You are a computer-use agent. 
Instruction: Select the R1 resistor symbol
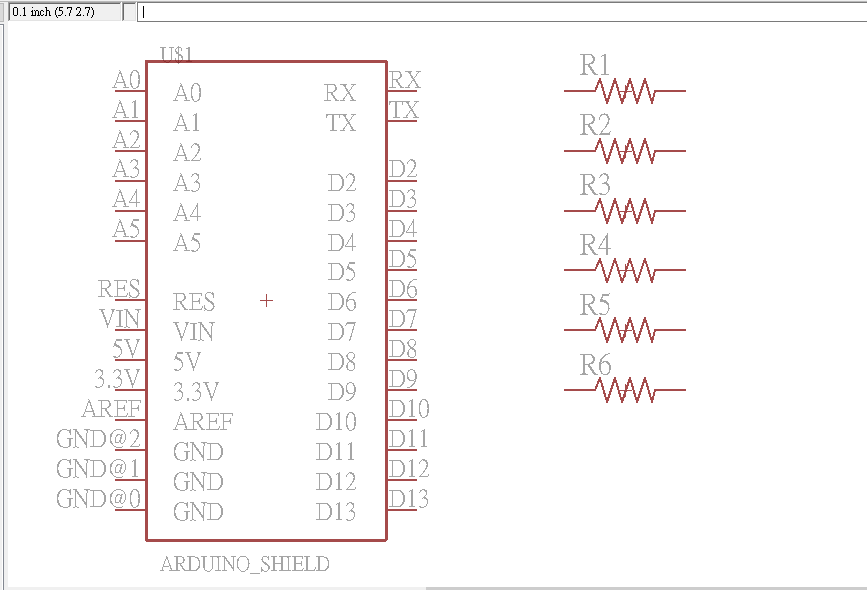(x=625, y=91)
